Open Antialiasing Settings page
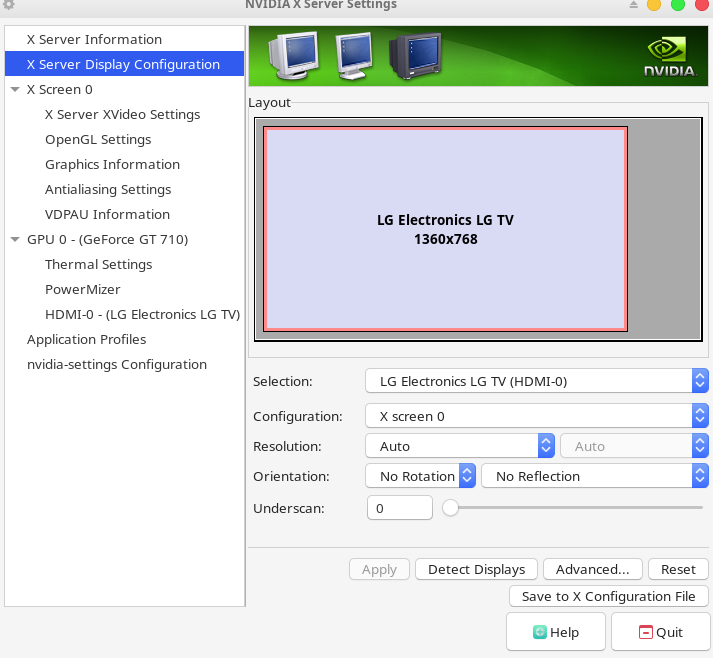This screenshot has height=658, width=713. pyautogui.click(x=108, y=190)
